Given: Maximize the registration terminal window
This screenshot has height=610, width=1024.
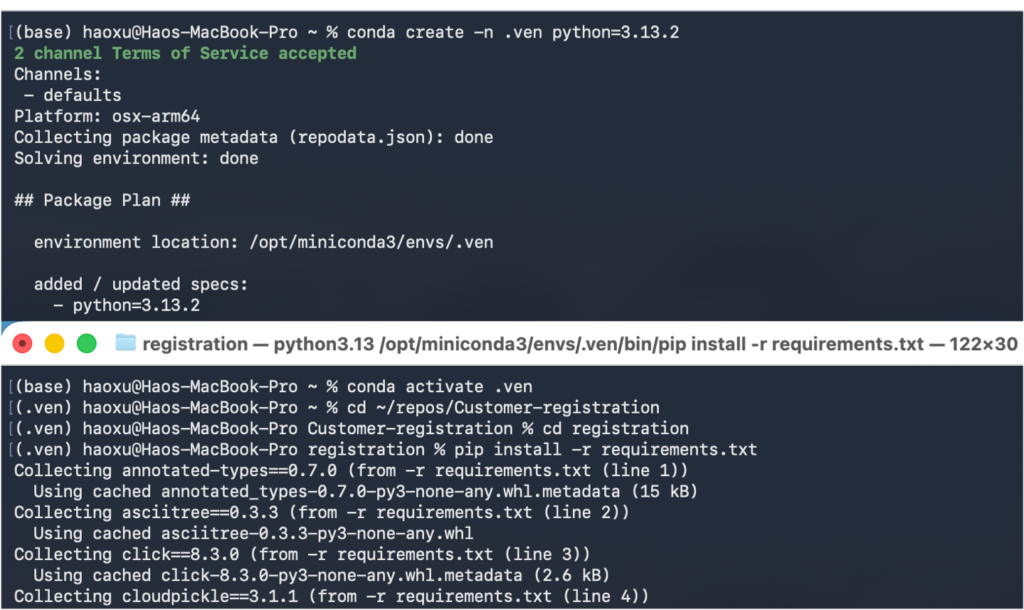Looking at the screenshot, I should point(87,344).
